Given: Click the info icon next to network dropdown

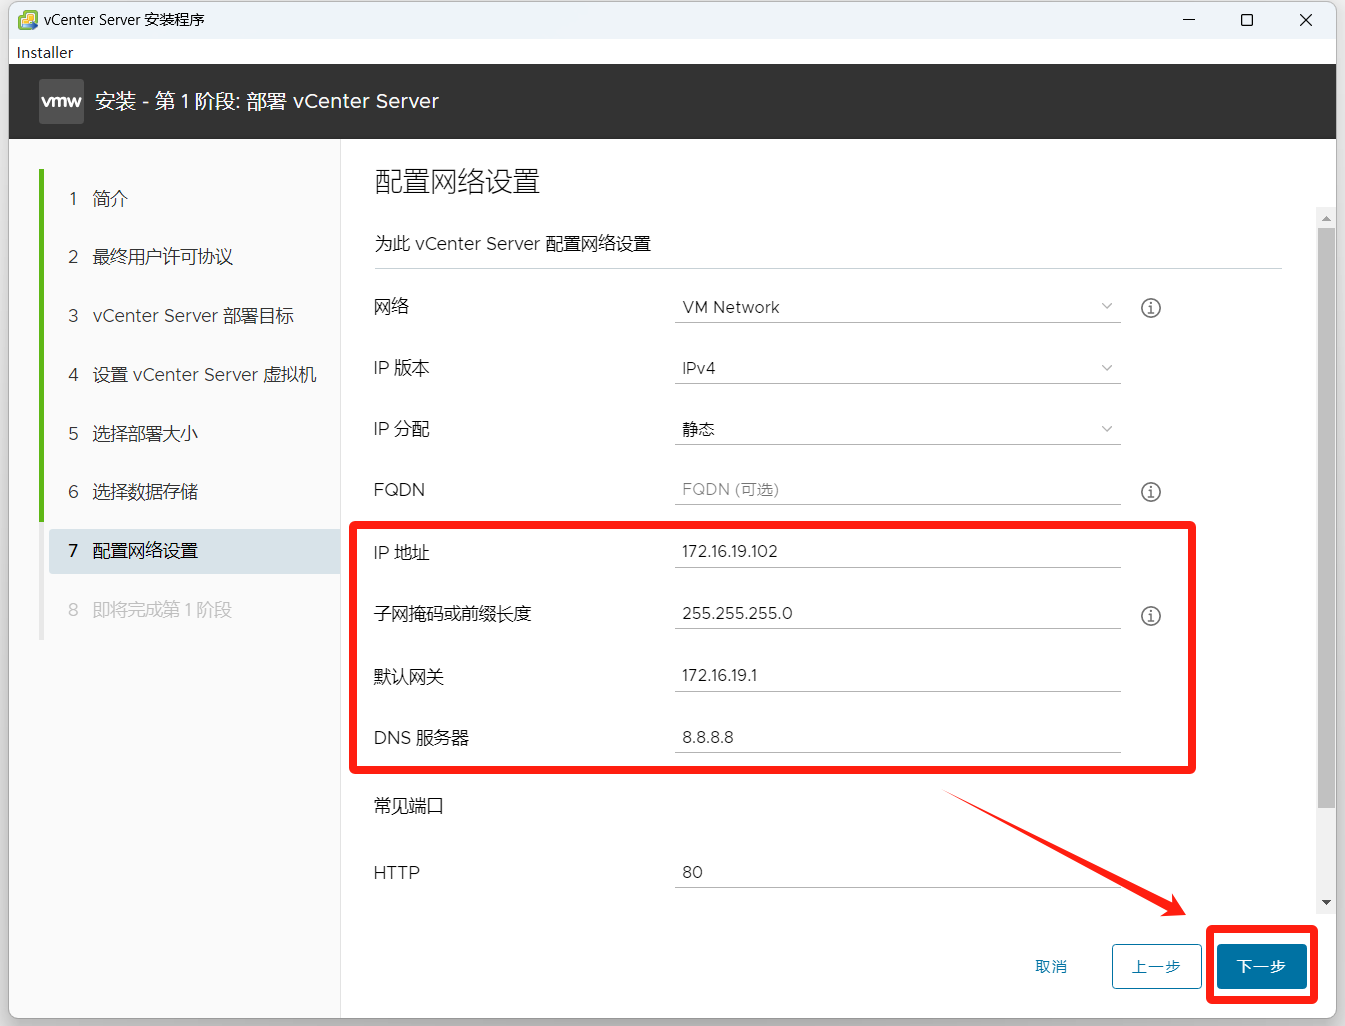Looking at the screenshot, I should point(1150,308).
